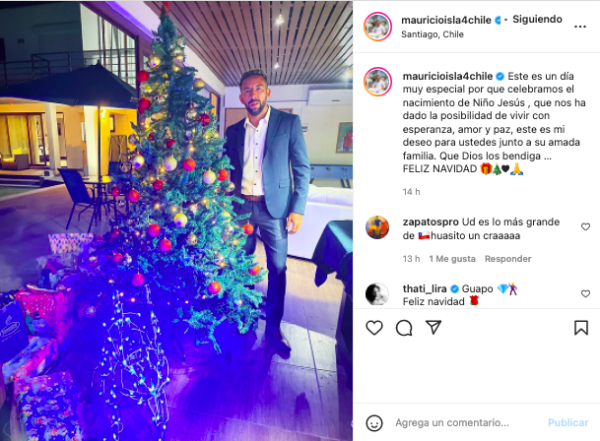
Task: Share post with paper plane icon
Action: [x=434, y=327]
